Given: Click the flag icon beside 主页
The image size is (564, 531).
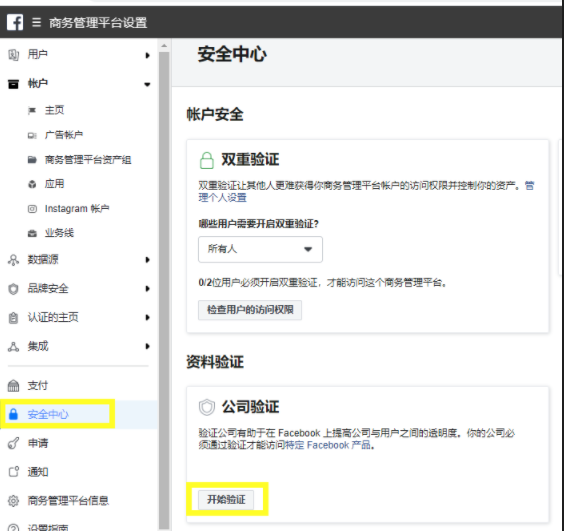Looking at the screenshot, I should coord(32,110).
